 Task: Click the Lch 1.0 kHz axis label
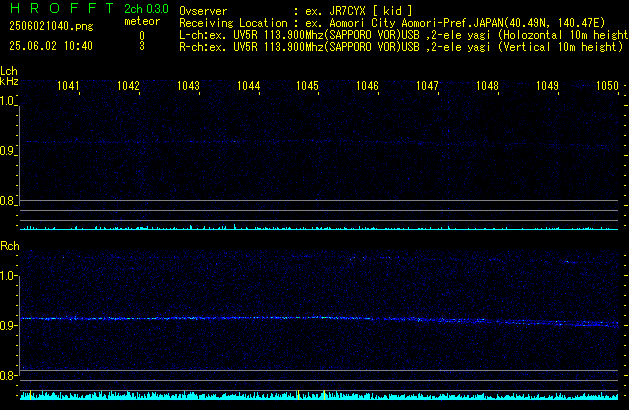7,101
